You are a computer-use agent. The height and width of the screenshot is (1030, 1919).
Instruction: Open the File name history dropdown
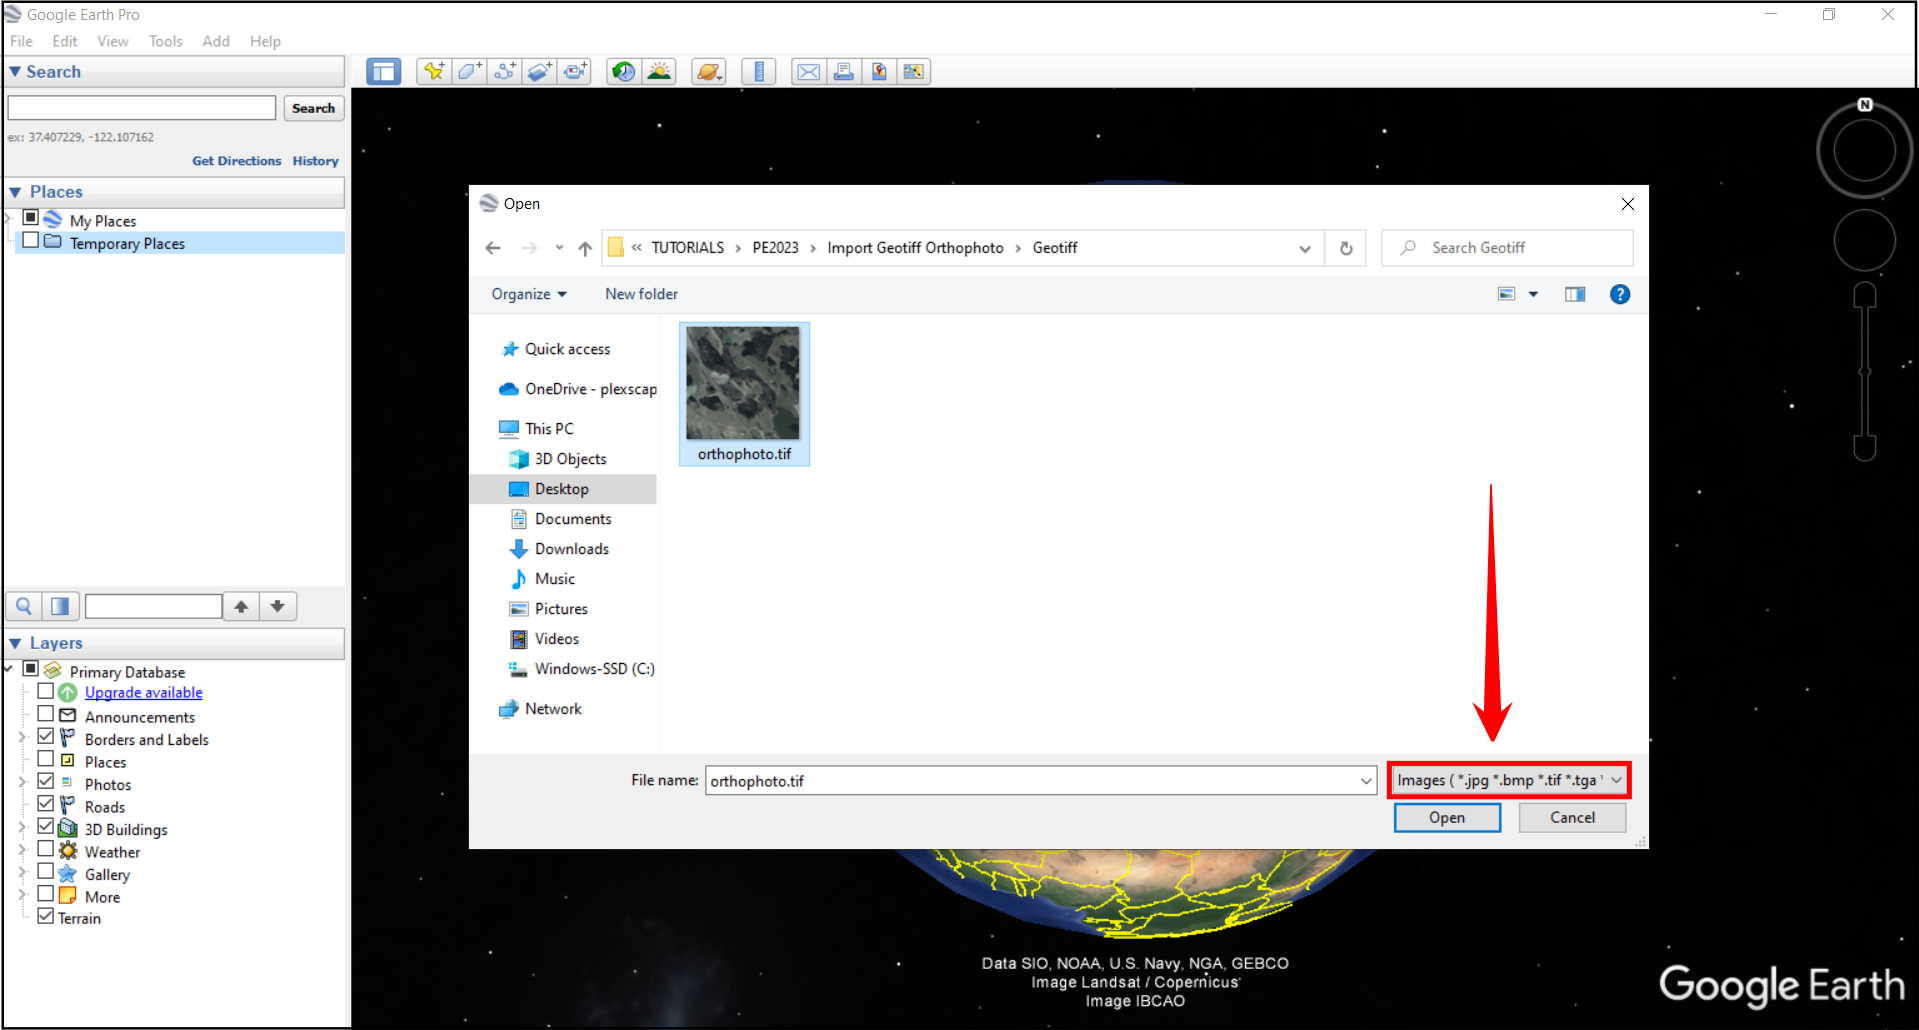(1366, 781)
